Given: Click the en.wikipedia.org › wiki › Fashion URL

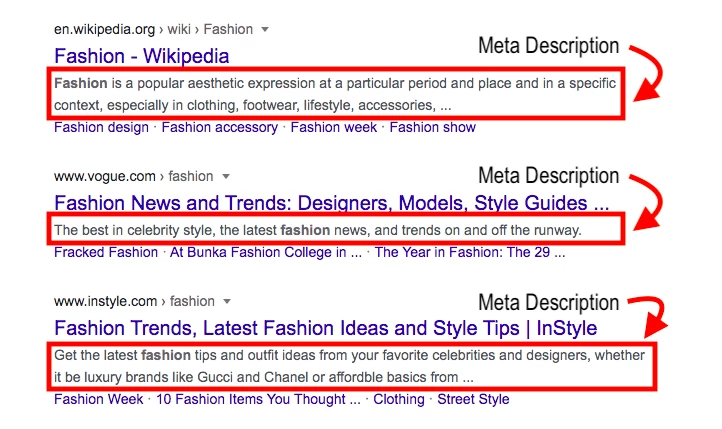Looking at the screenshot, I should tap(153, 29).
